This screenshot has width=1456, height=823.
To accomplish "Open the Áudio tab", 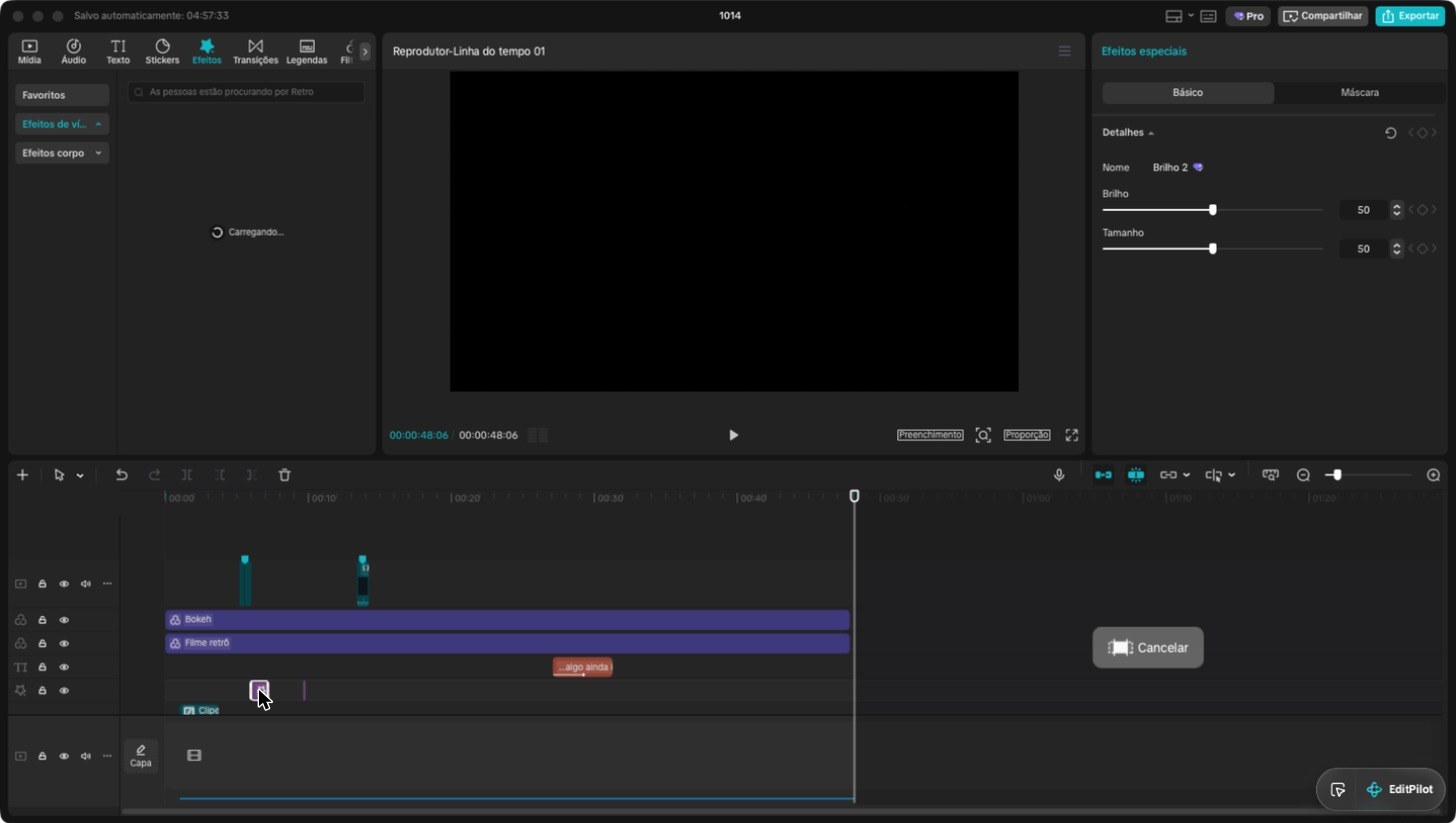I will click(x=73, y=52).
